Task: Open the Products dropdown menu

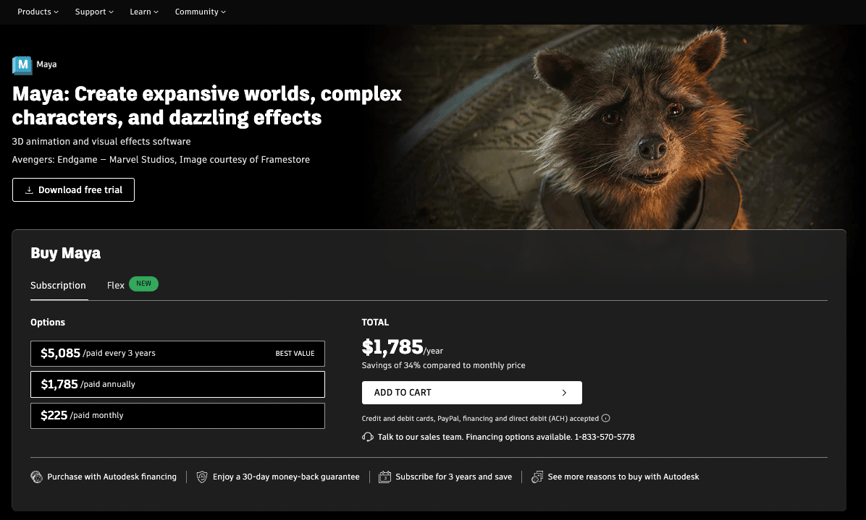Action: pos(38,12)
